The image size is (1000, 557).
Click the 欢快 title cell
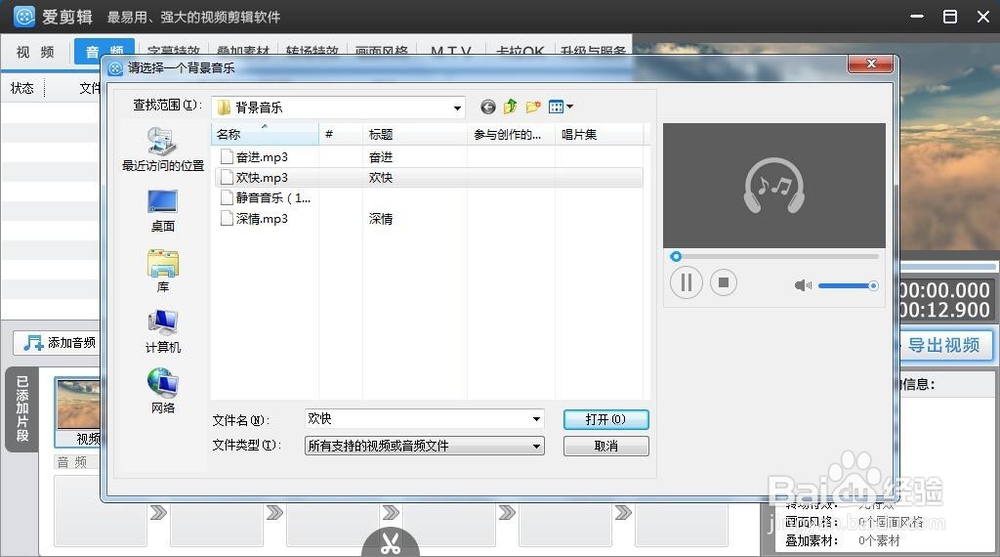tap(380, 178)
